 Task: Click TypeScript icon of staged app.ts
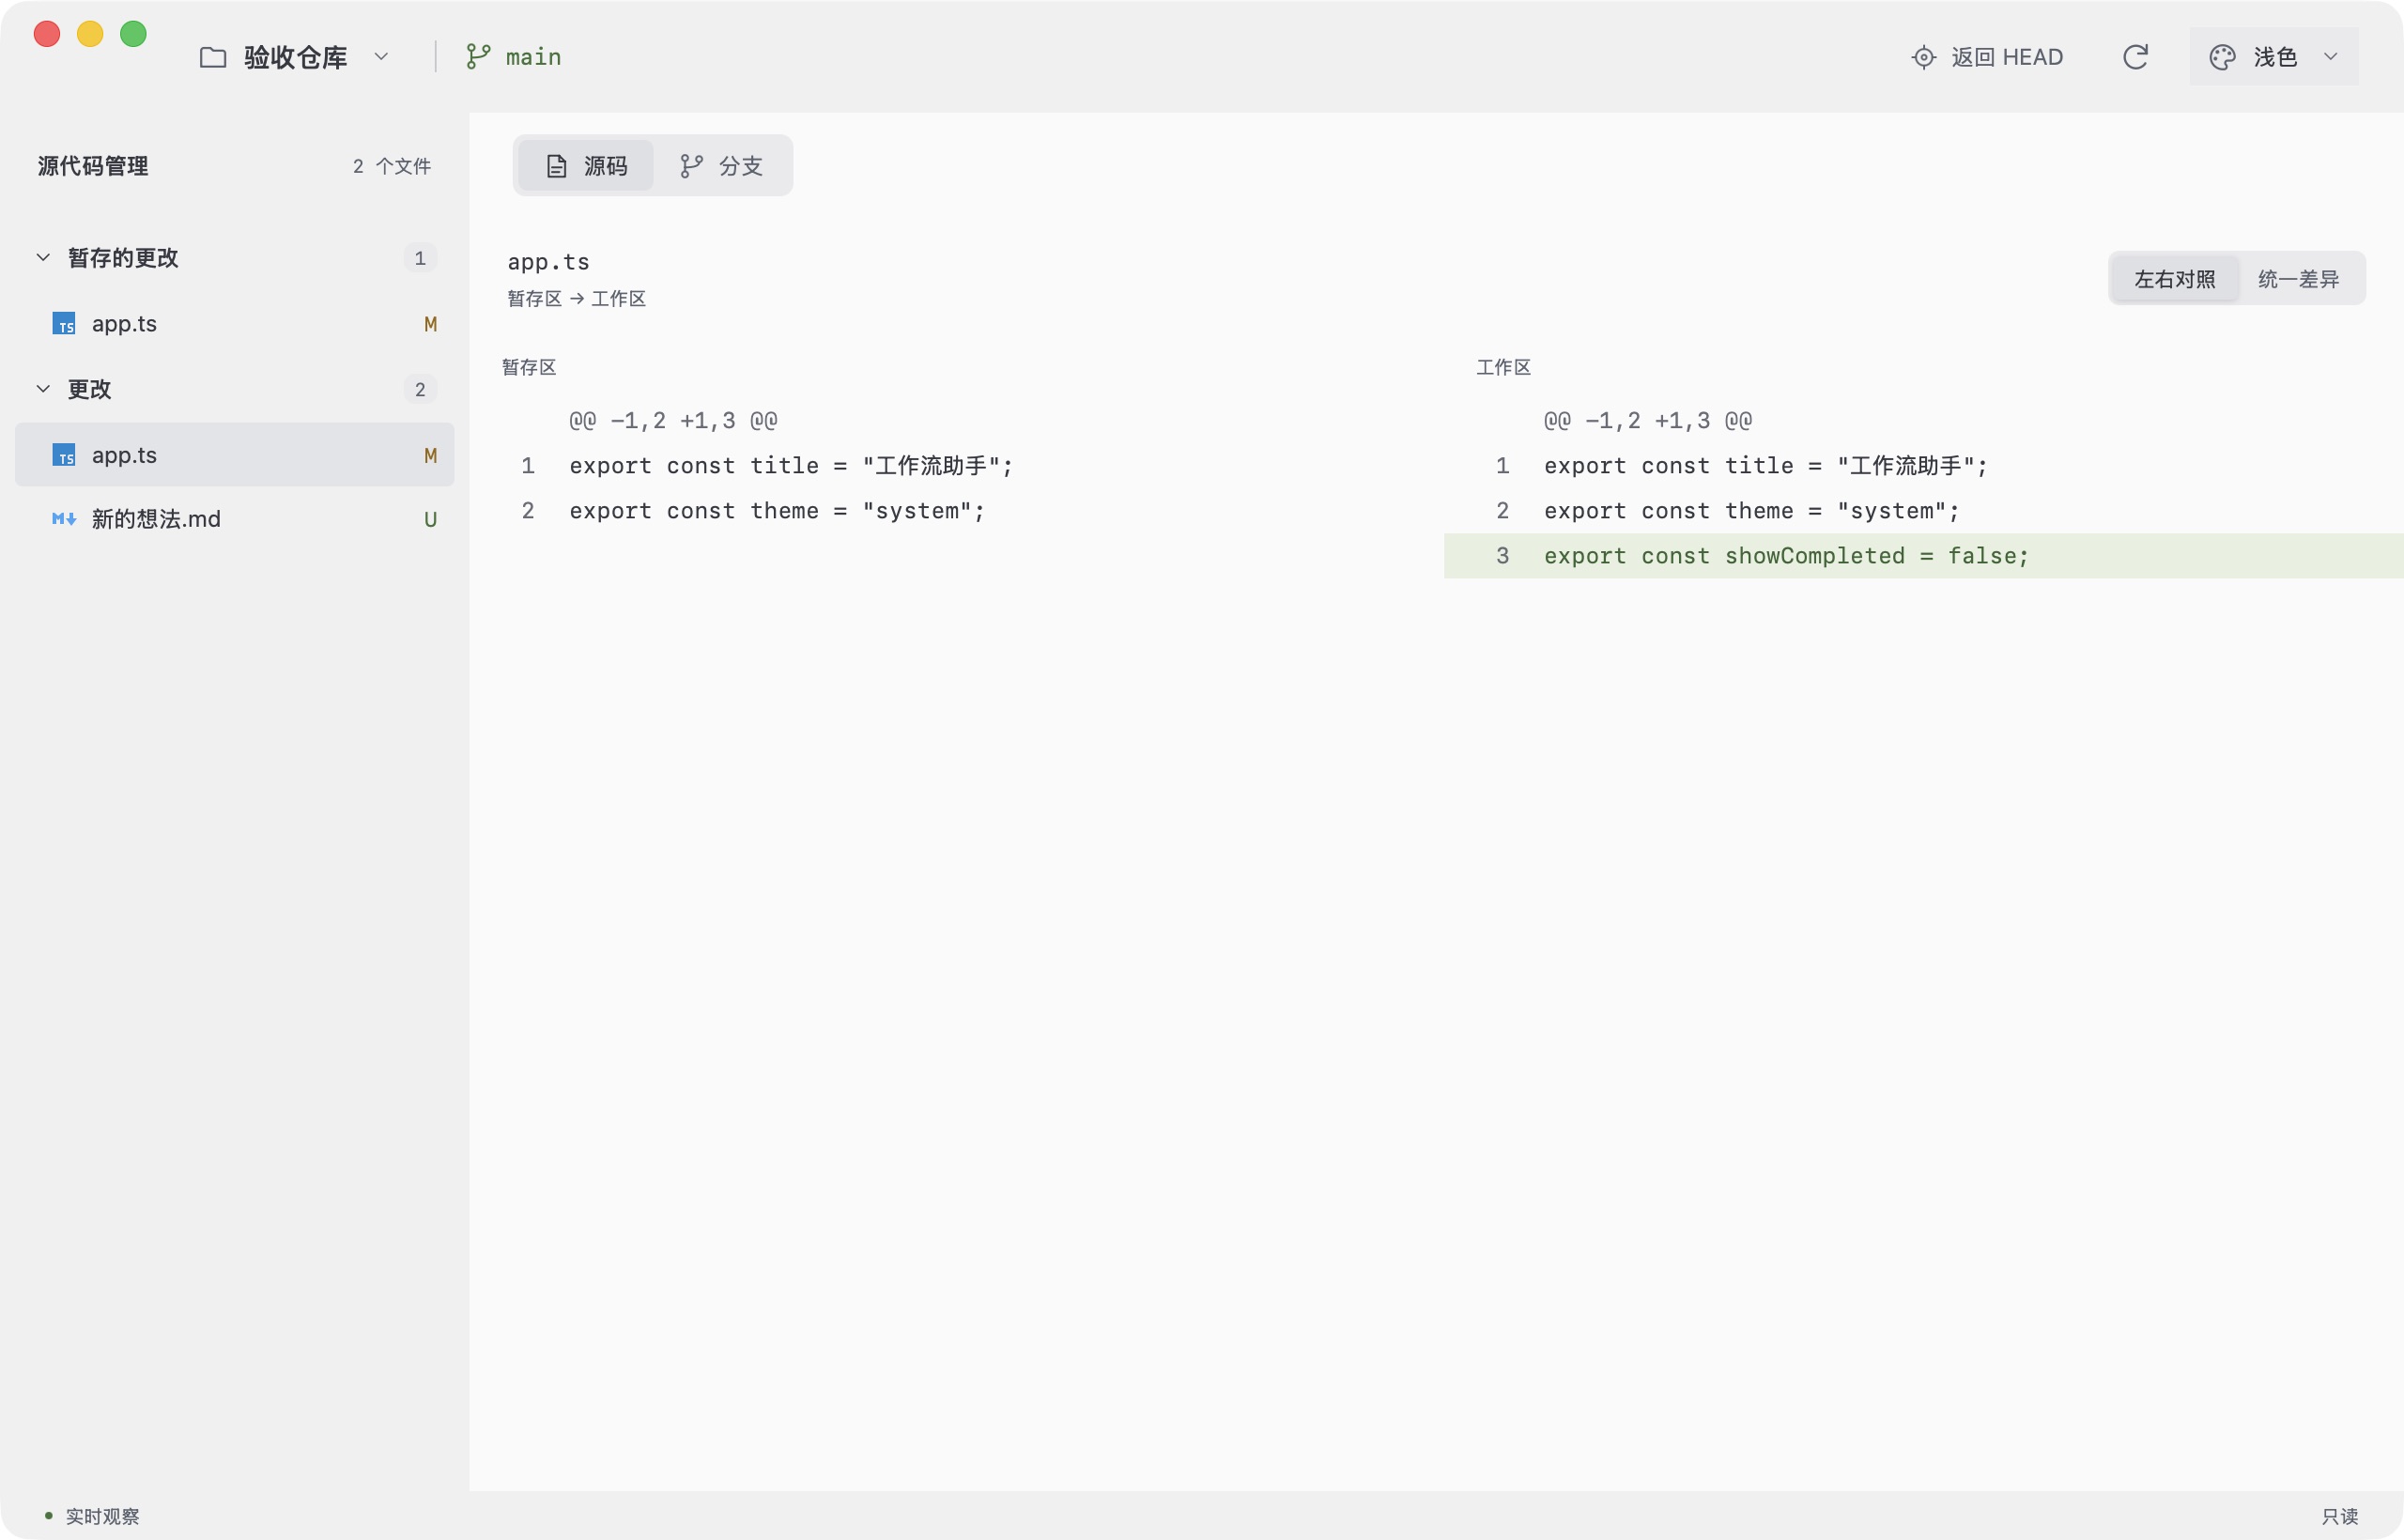point(64,324)
